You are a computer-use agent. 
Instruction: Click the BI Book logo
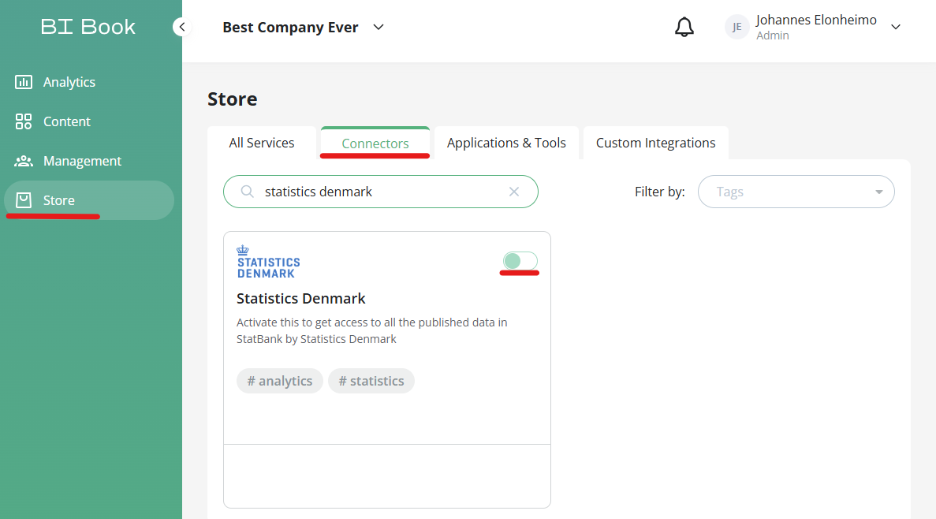coord(88,27)
